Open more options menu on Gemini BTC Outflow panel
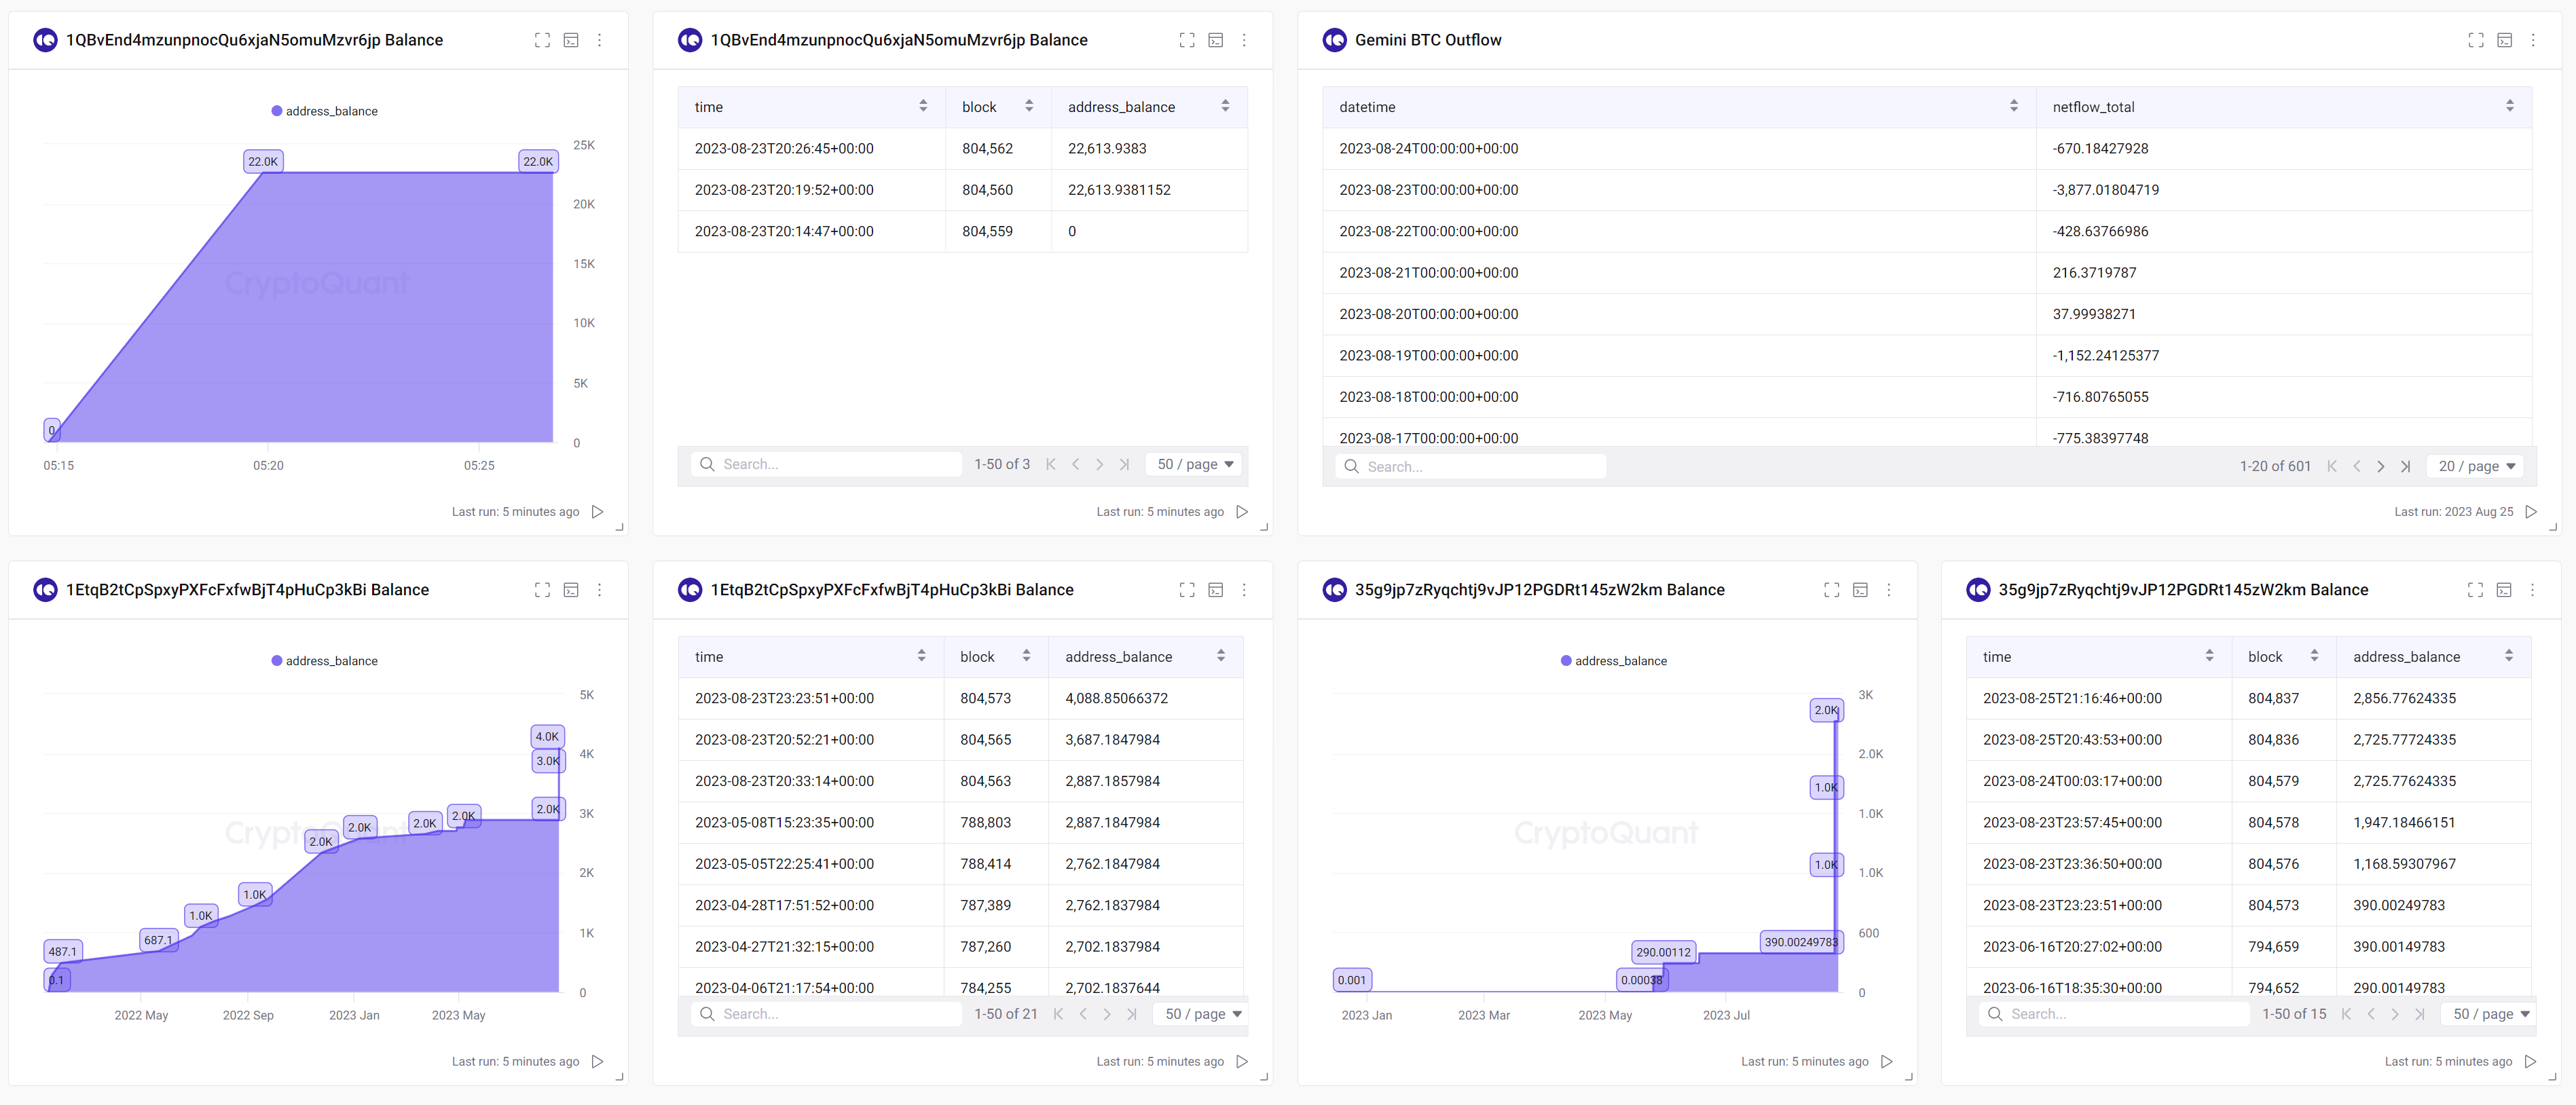 pos(2533,40)
